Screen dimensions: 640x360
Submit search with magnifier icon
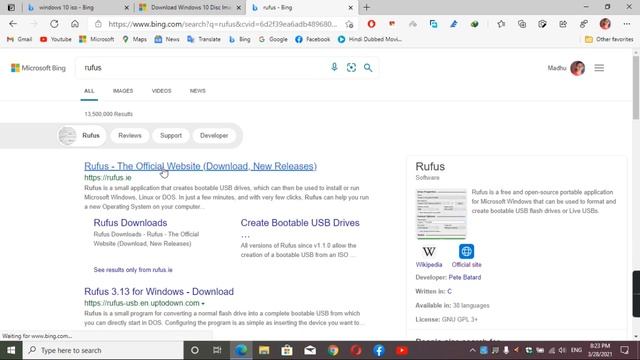click(x=368, y=68)
